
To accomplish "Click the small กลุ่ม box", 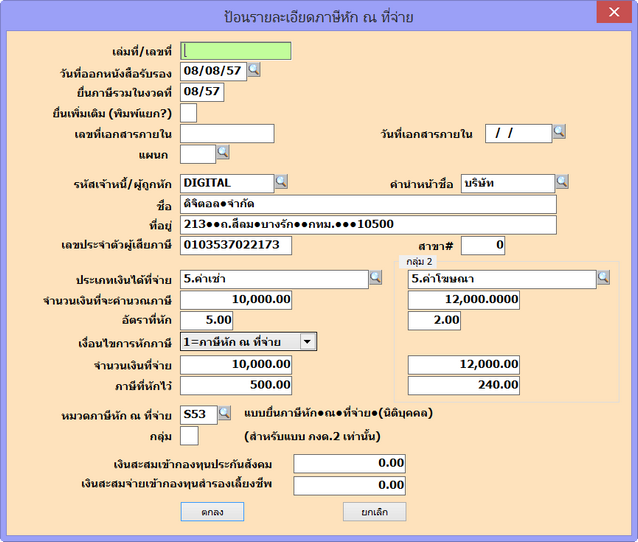I will [x=188, y=435].
